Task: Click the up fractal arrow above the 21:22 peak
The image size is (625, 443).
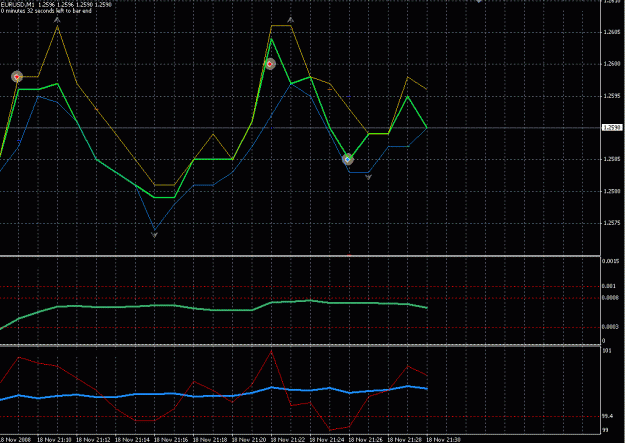Action: pyautogui.click(x=291, y=20)
